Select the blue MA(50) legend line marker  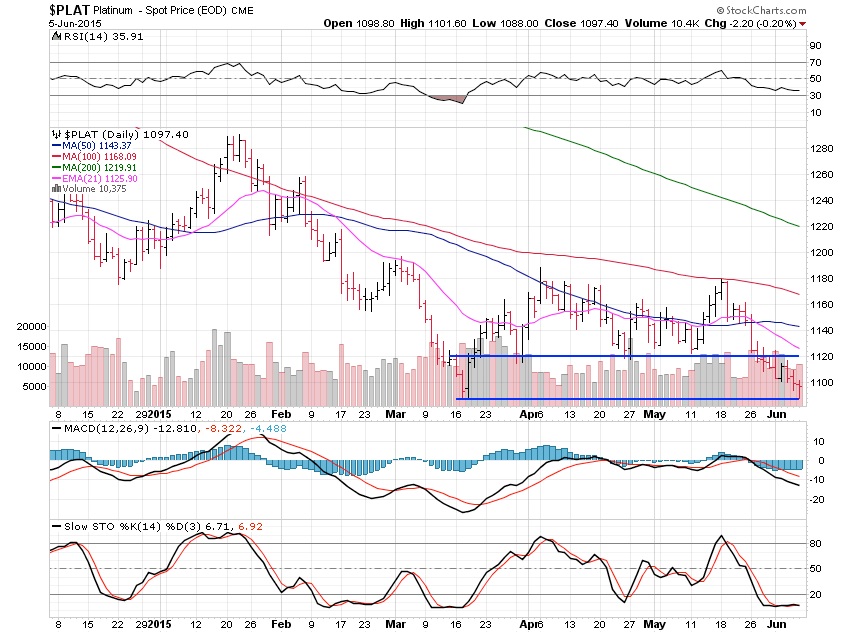tap(56, 146)
